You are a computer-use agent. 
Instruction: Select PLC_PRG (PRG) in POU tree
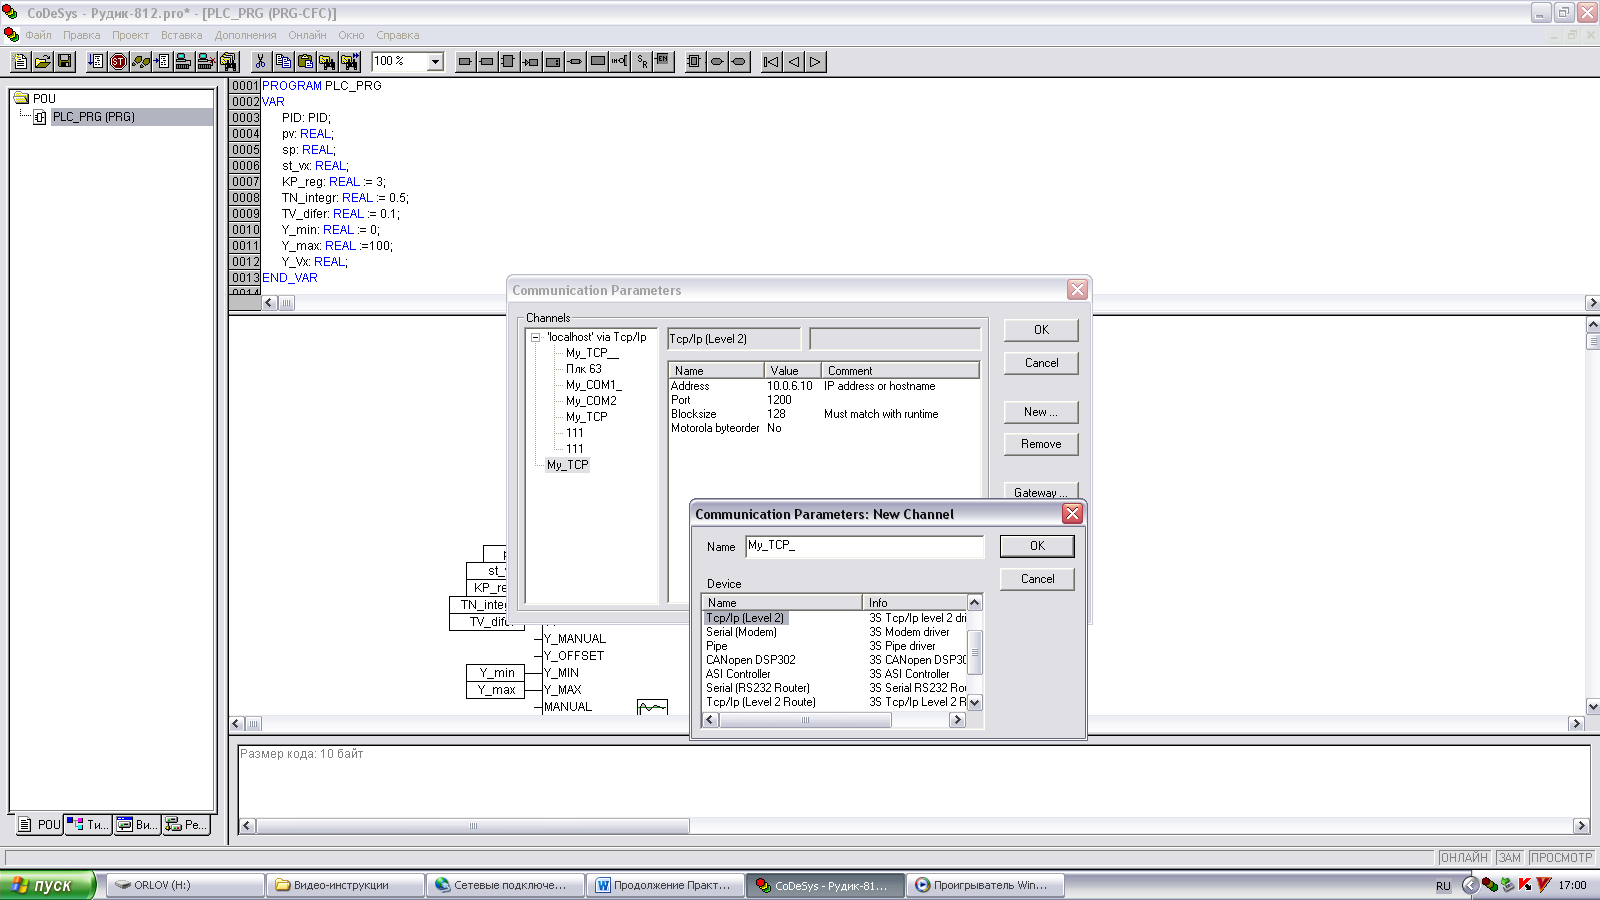(93, 117)
